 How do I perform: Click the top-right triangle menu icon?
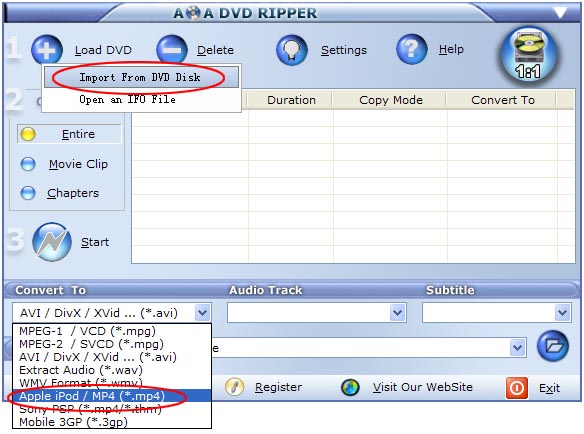(x=560, y=13)
